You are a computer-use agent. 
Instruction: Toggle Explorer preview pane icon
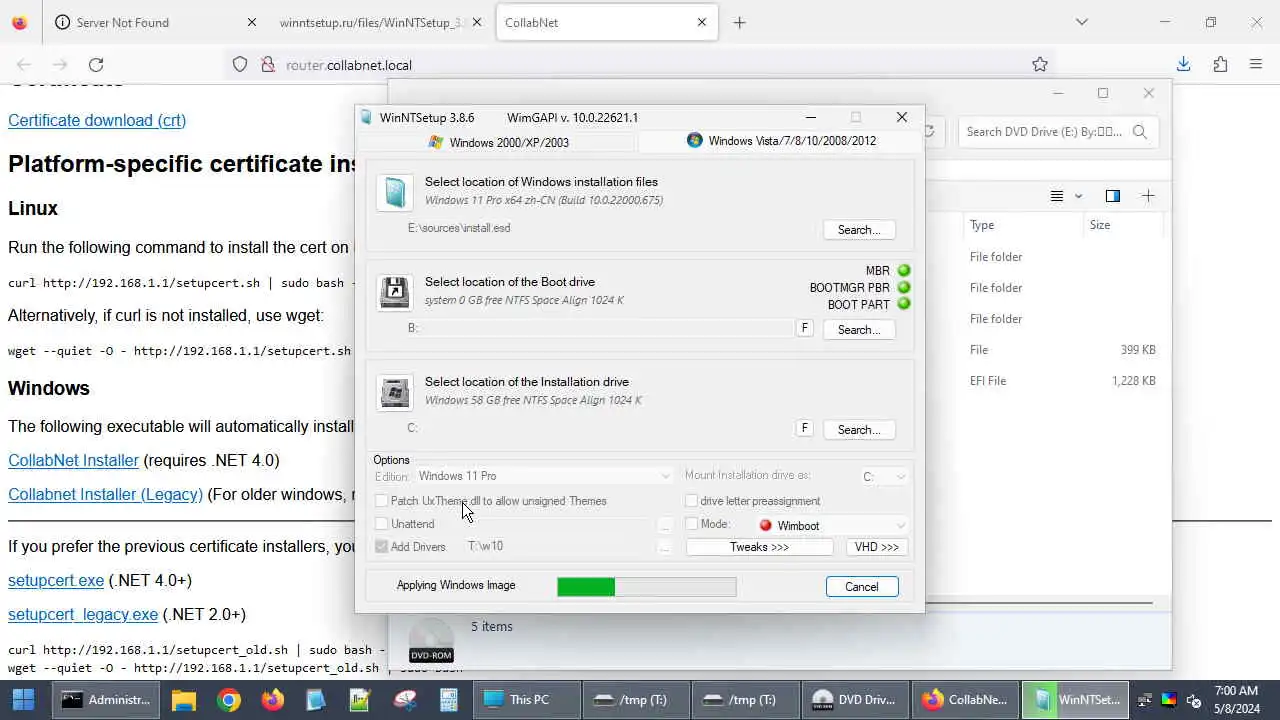pos(1112,196)
